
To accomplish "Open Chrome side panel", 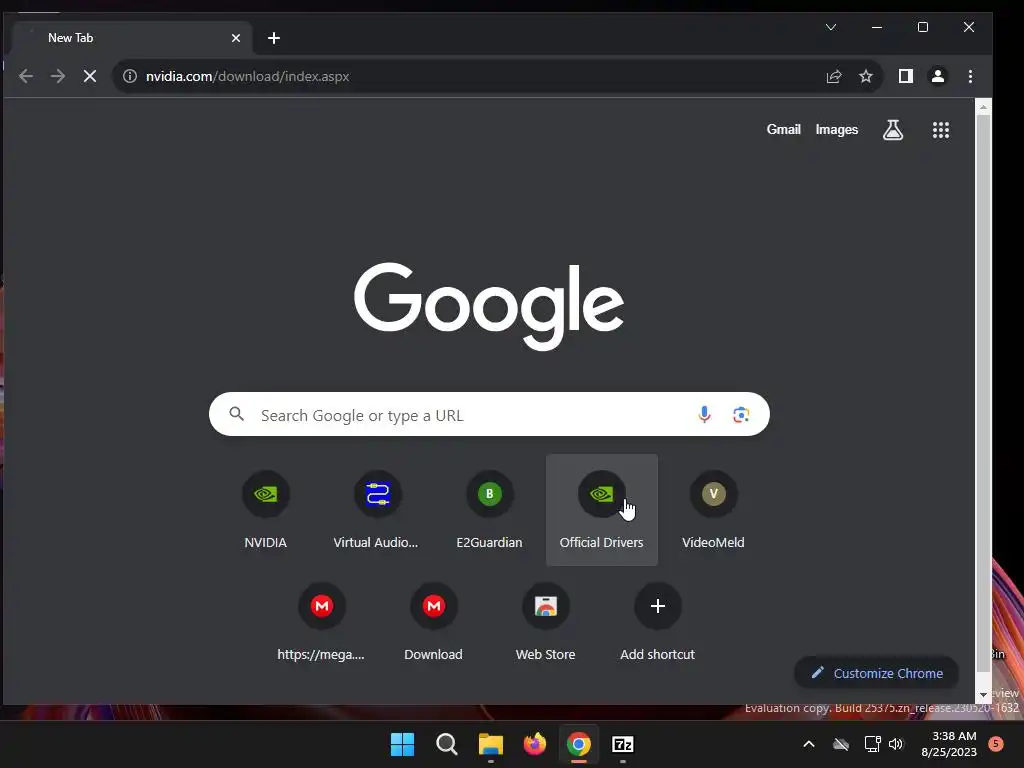I will point(906,76).
